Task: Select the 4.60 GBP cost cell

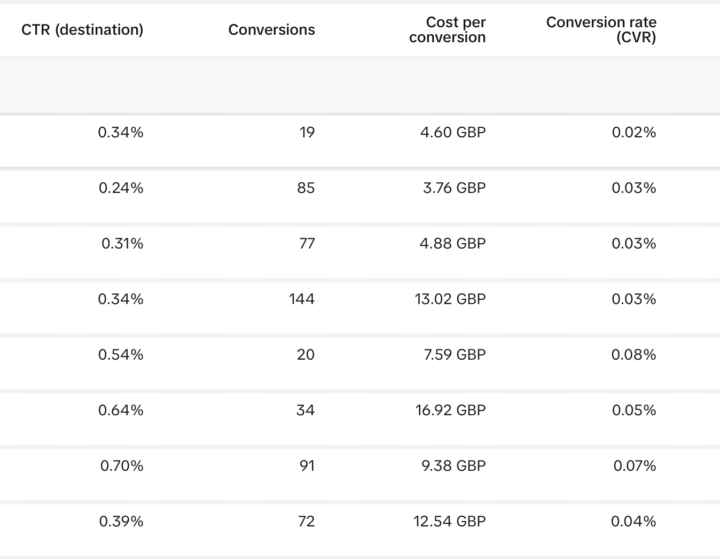Action: [453, 133]
